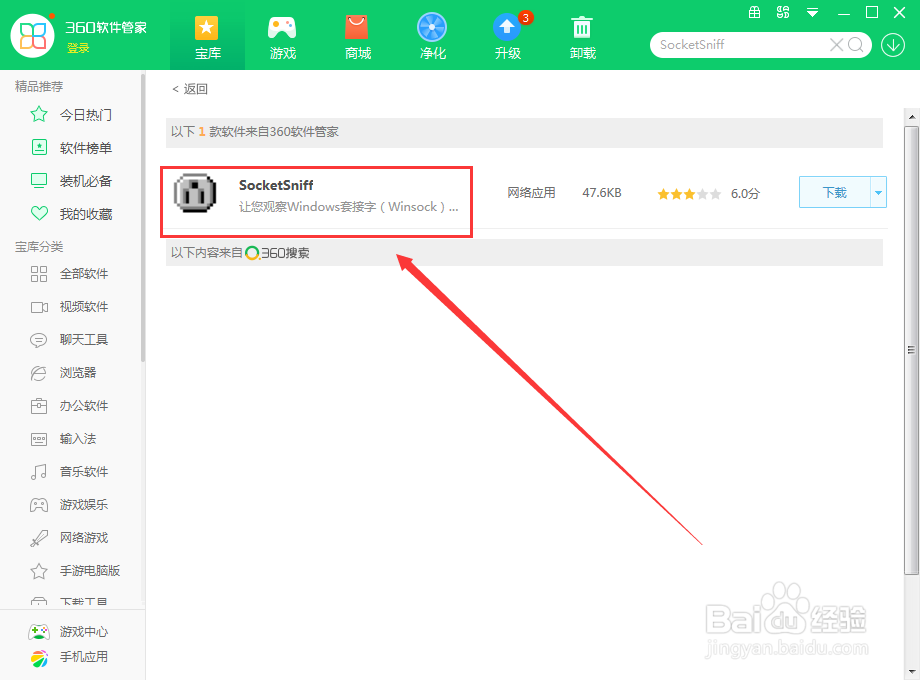Click the music note icon beside 音乐软件
This screenshot has height=680, width=920.
(x=39, y=472)
